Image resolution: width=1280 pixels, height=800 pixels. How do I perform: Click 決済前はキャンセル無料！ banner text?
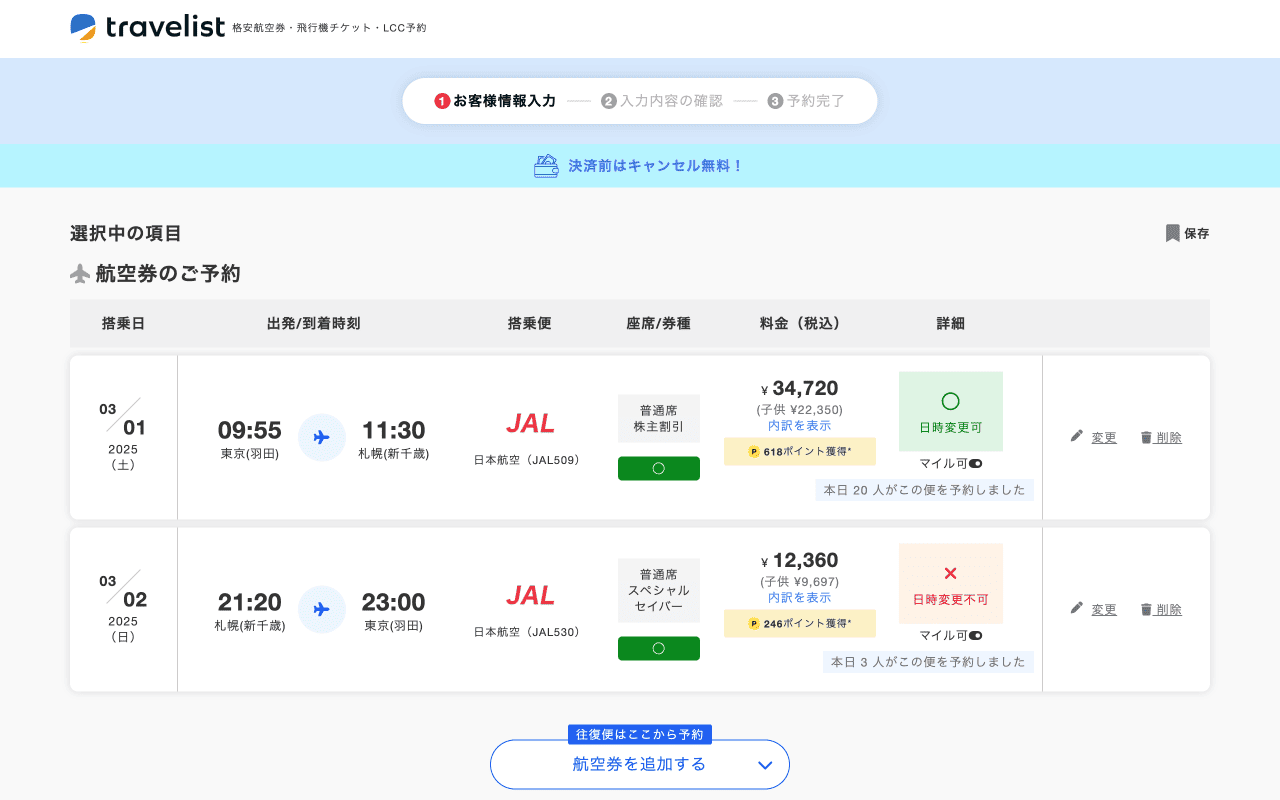(x=656, y=166)
